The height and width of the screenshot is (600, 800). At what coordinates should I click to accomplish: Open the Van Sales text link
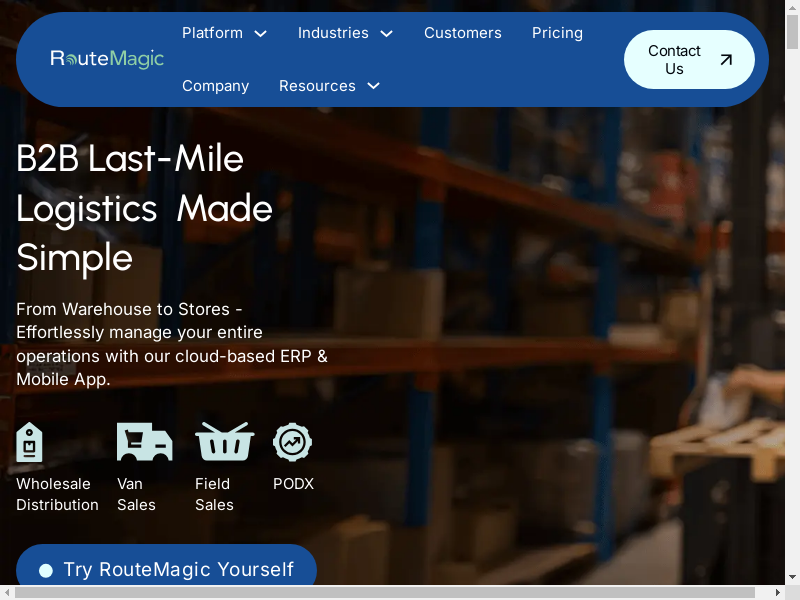pos(136,494)
